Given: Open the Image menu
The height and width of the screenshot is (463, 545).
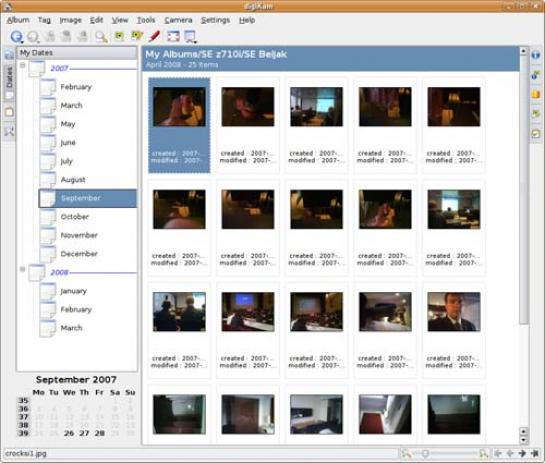Looking at the screenshot, I should click(x=70, y=20).
